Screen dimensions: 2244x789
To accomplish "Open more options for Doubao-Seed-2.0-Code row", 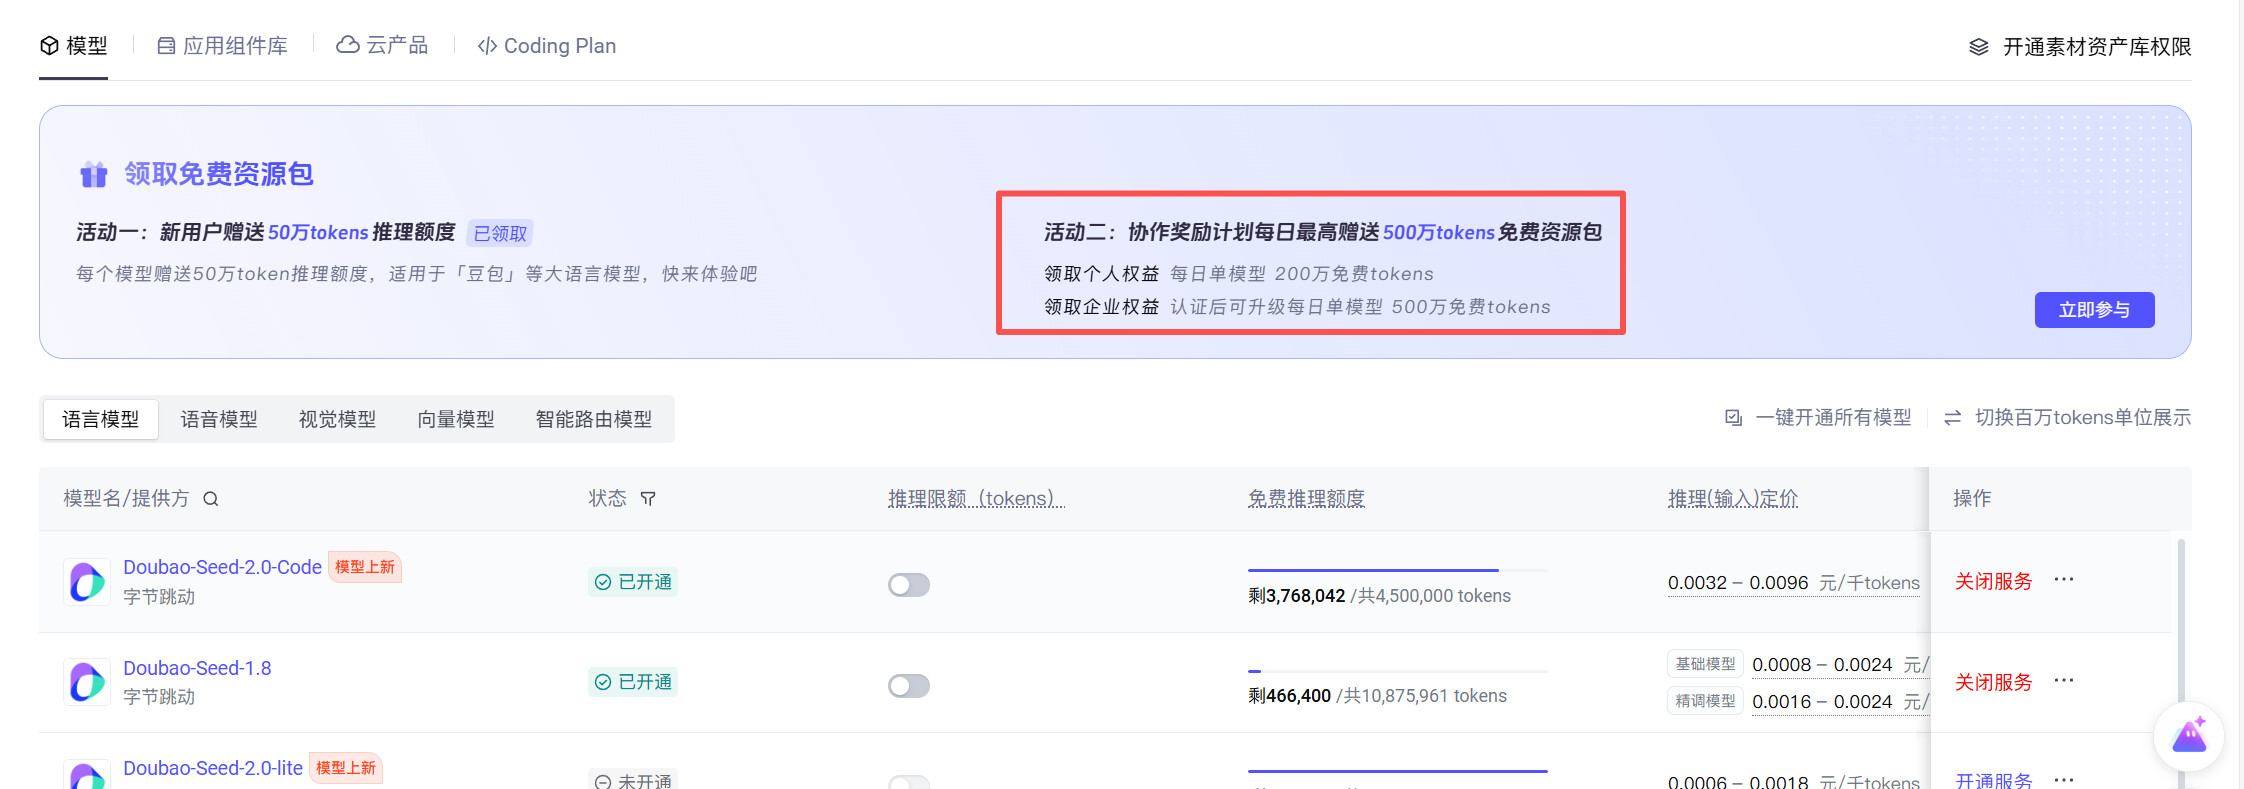I will 2063,580.
